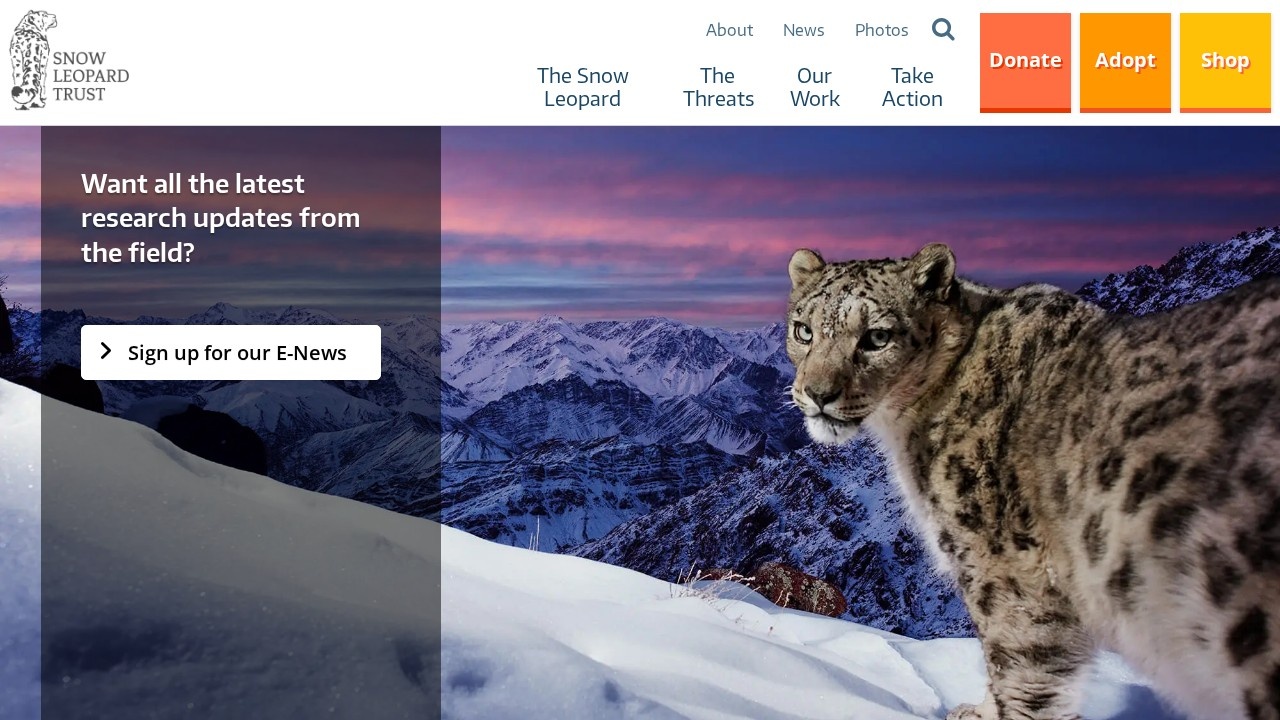Visit the Photos link in header
The width and height of the screenshot is (1280, 720).
[881, 30]
